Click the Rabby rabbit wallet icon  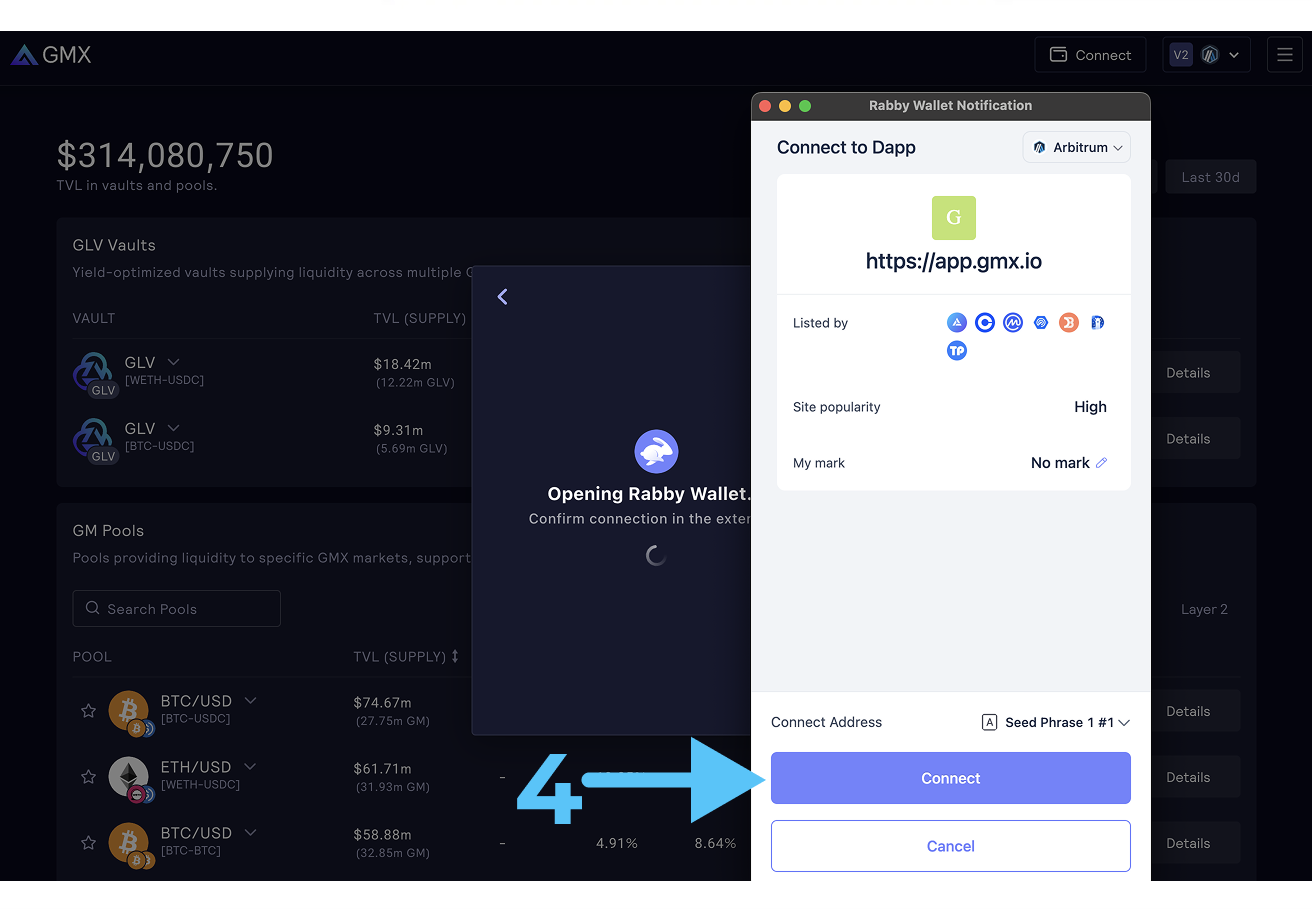click(x=656, y=452)
